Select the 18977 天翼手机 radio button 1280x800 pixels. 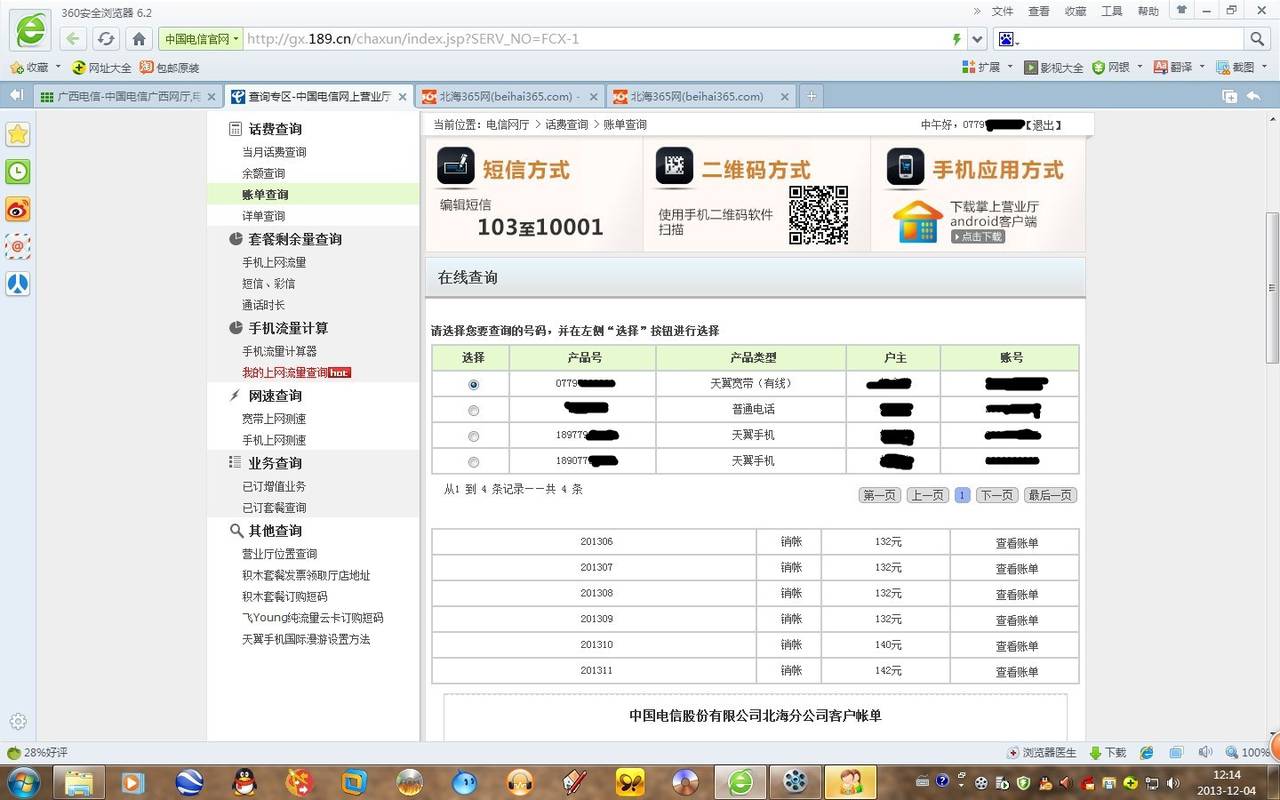(473, 436)
